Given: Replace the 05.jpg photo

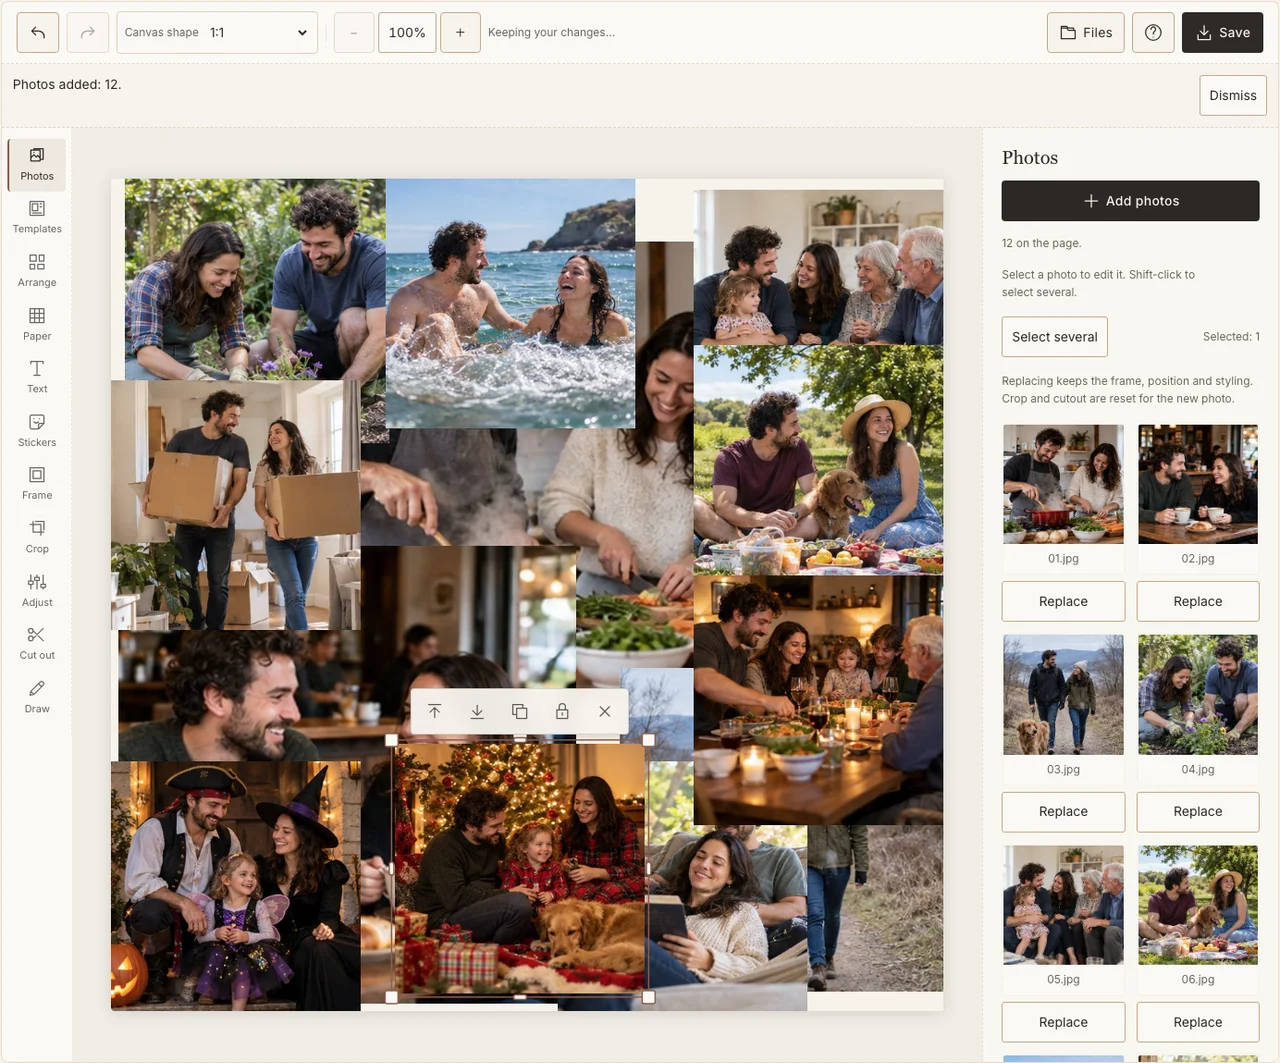Looking at the screenshot, I should [1063, 1022].
